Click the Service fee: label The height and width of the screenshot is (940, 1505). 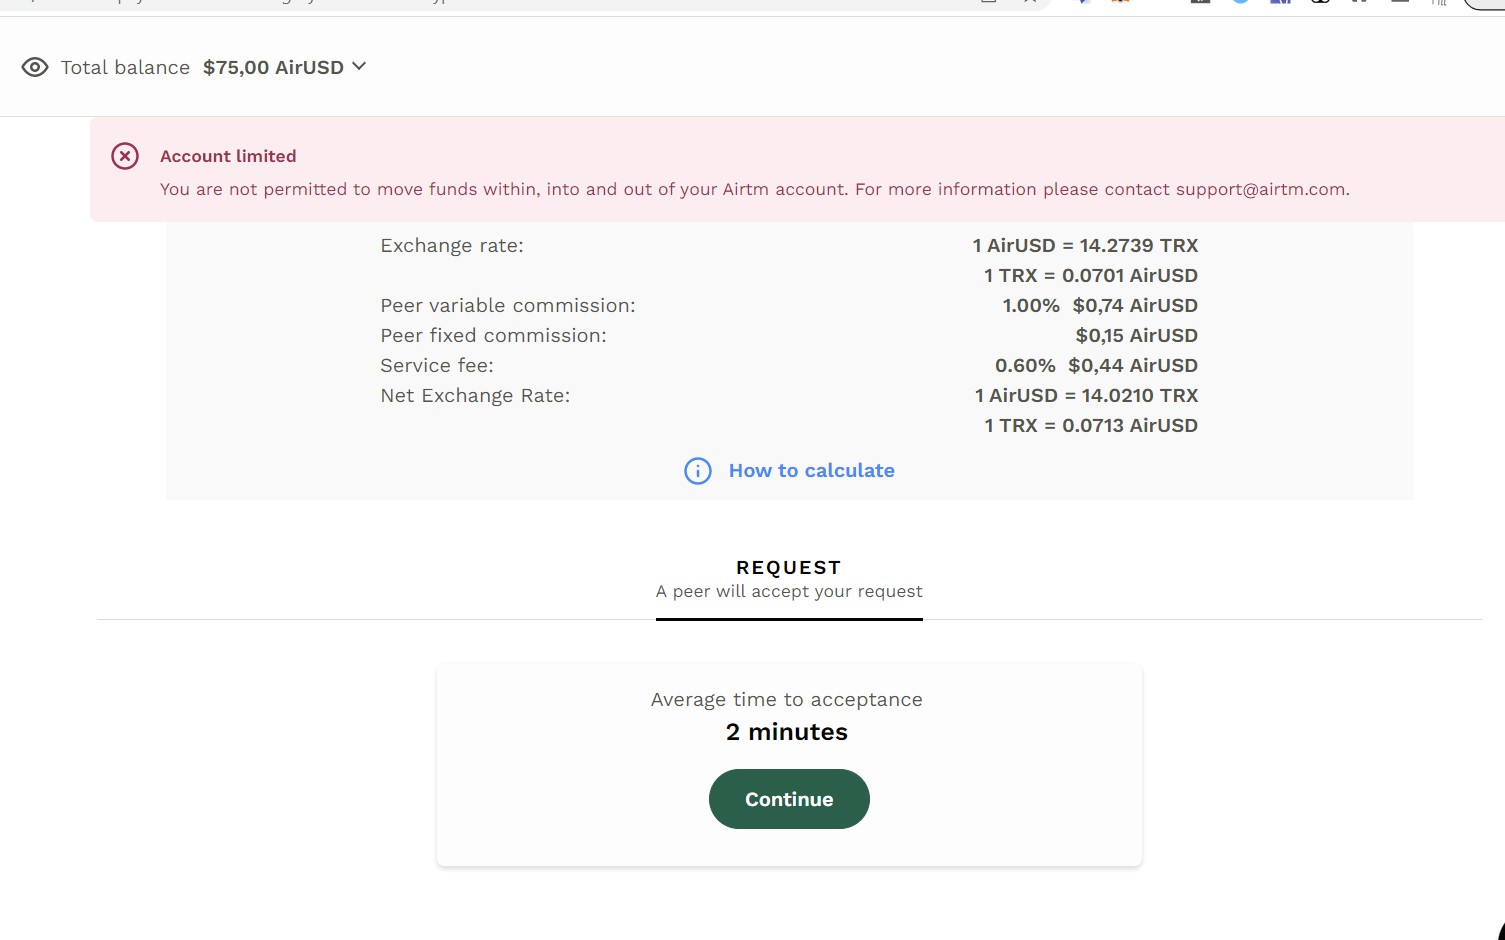[x=437, y=365]
